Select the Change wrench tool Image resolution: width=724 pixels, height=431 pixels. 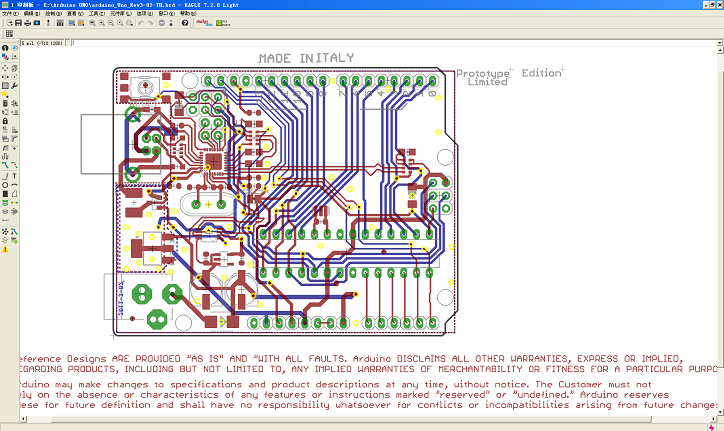[x=14, y=85]
